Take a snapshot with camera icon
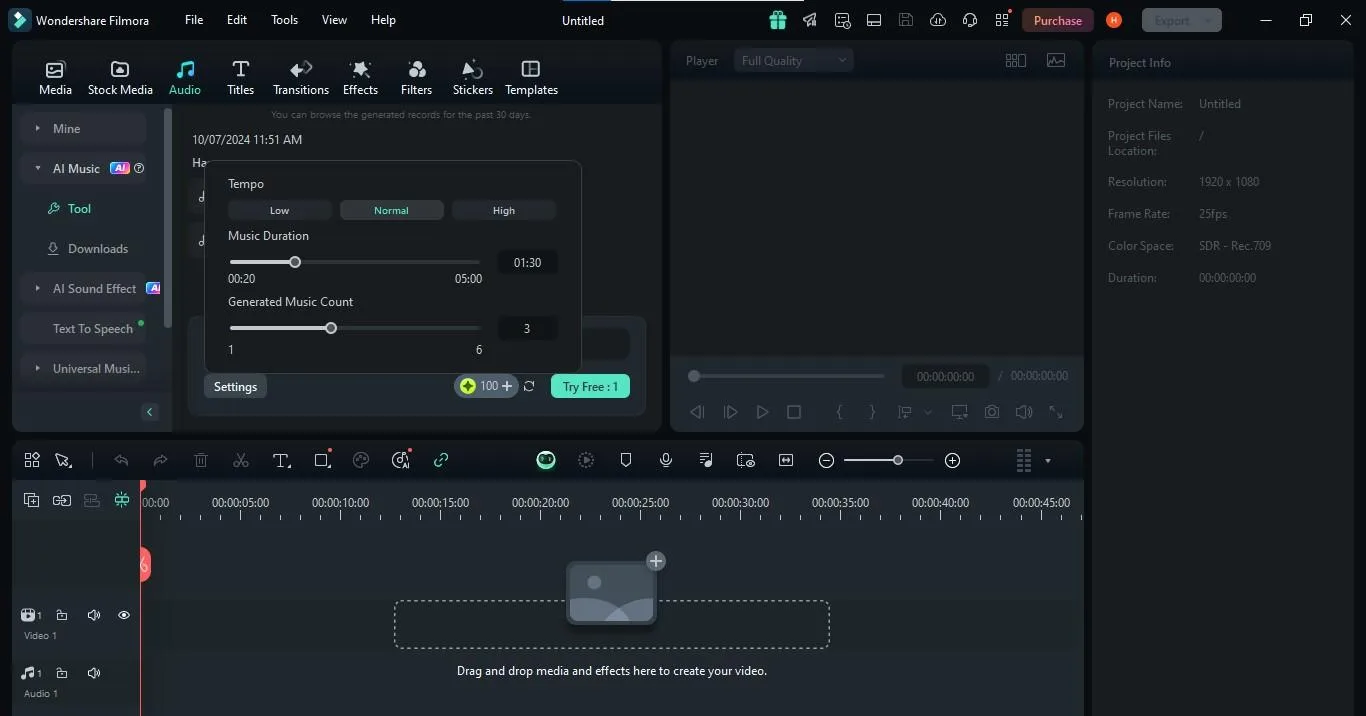Viewport: 1366px width, 716px height. click(x=991, y=412)
